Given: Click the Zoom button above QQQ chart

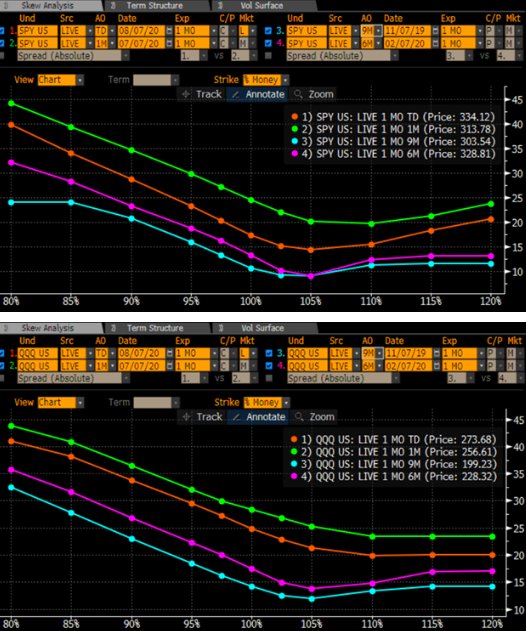Looking at the screenshot, I should coord(314,417).
